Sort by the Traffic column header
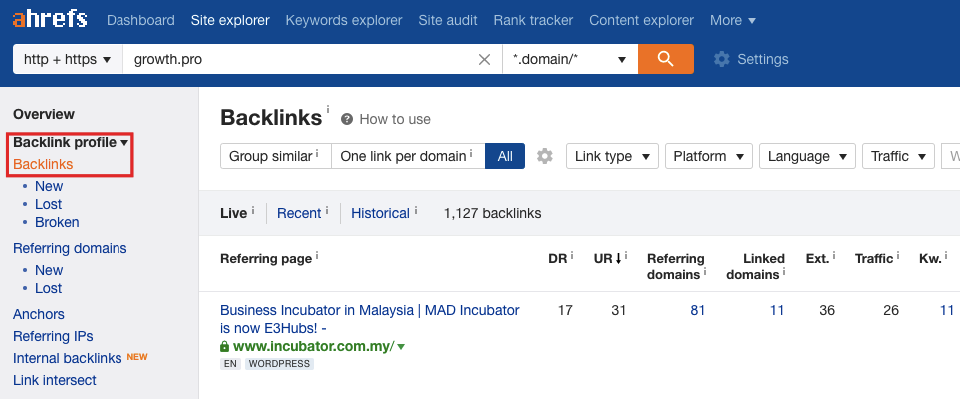 coord(874,259)
